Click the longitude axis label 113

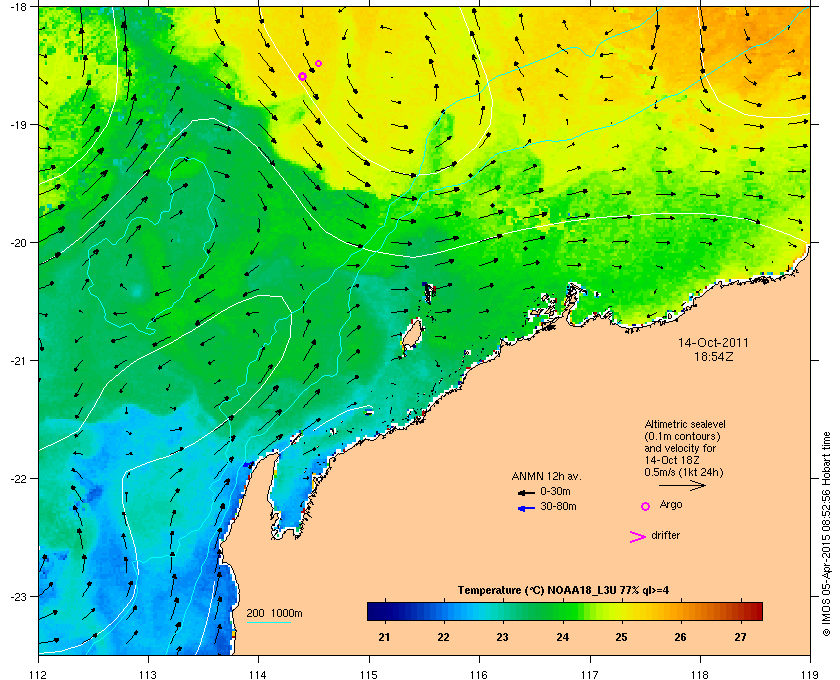(x=148, y=674)
